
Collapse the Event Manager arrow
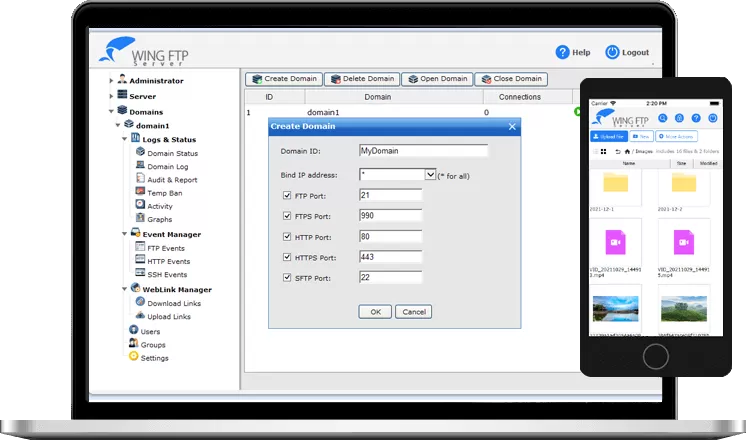pos(125,234)
